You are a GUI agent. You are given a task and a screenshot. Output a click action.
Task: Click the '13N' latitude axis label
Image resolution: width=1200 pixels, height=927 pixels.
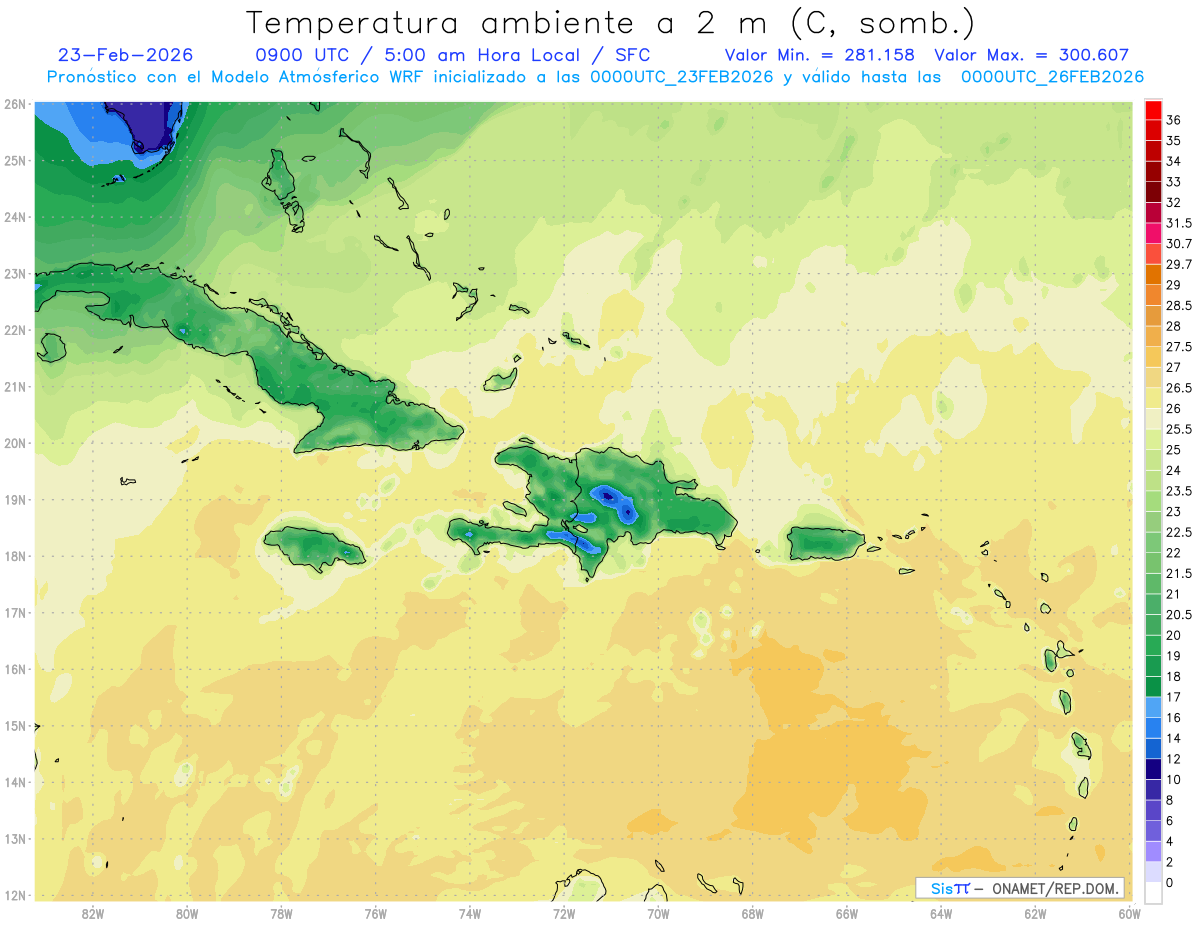pyautogui.click(x=15, y=838)
